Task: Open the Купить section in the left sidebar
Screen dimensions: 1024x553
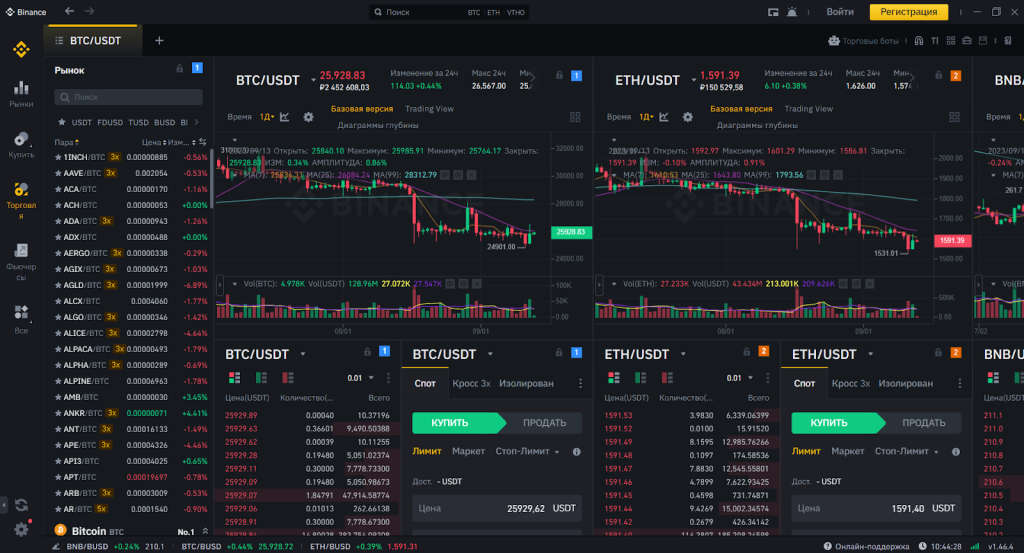Action: click(x=21, y=145)
